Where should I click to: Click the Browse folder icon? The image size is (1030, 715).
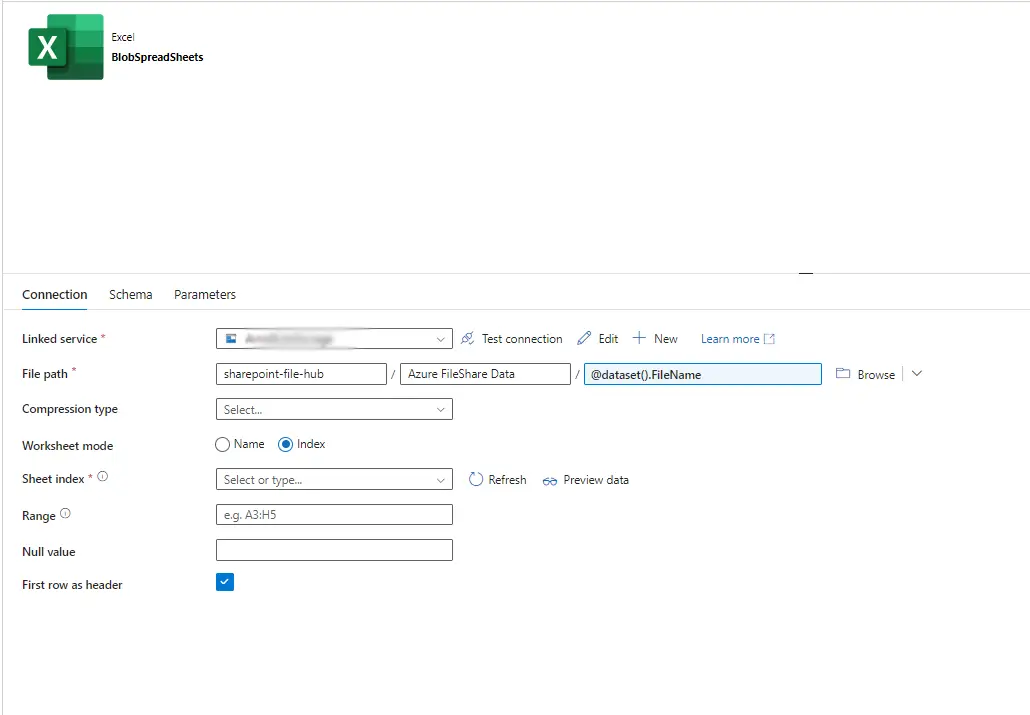pyautogui.click(x=843, y=374)
